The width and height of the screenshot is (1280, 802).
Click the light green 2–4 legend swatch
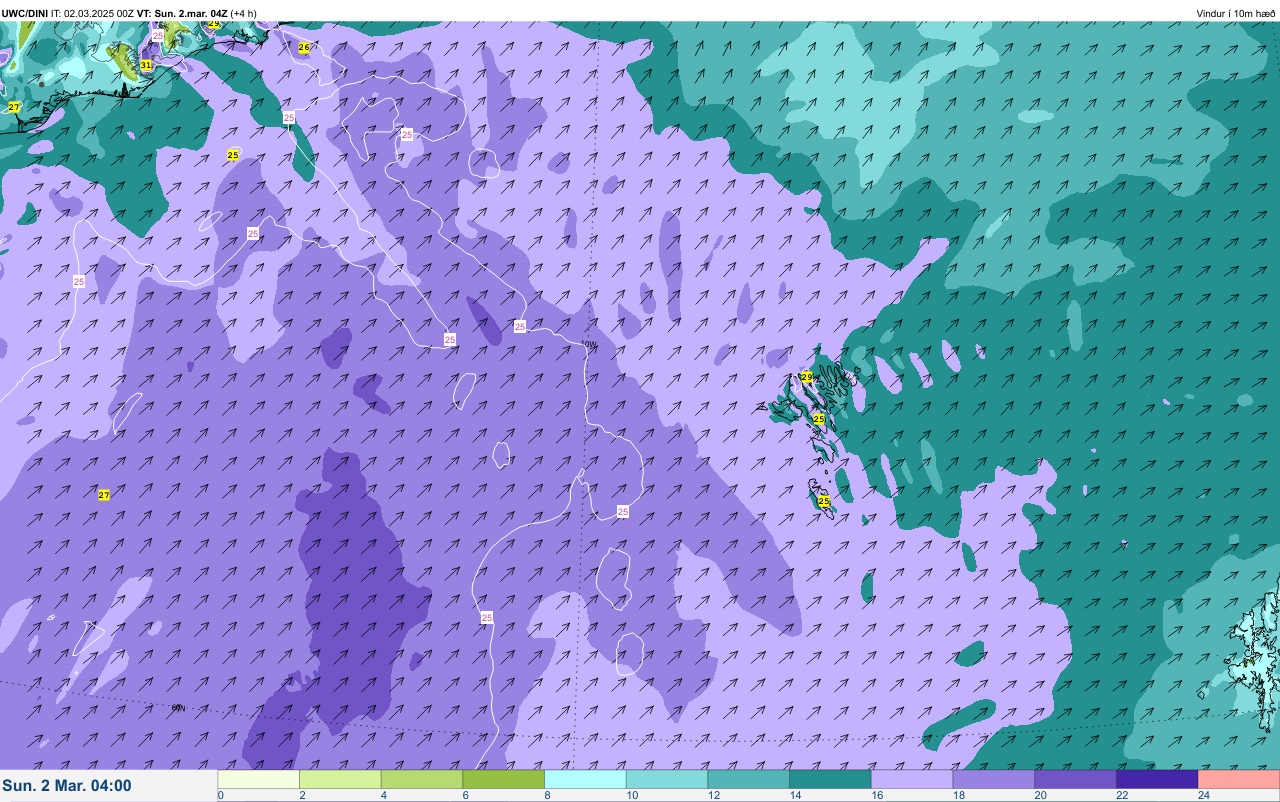point(340,779)
